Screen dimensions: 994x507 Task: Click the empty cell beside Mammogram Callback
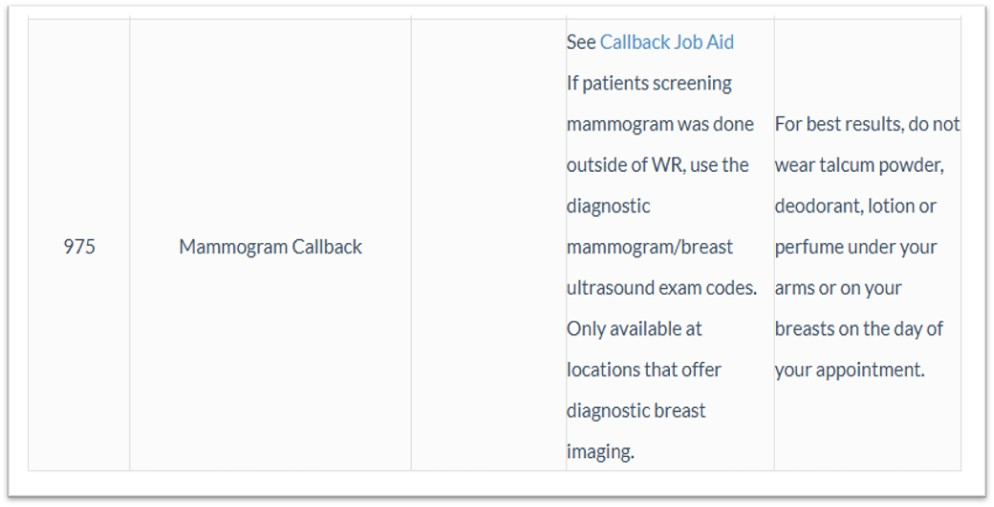coord(488,246)
